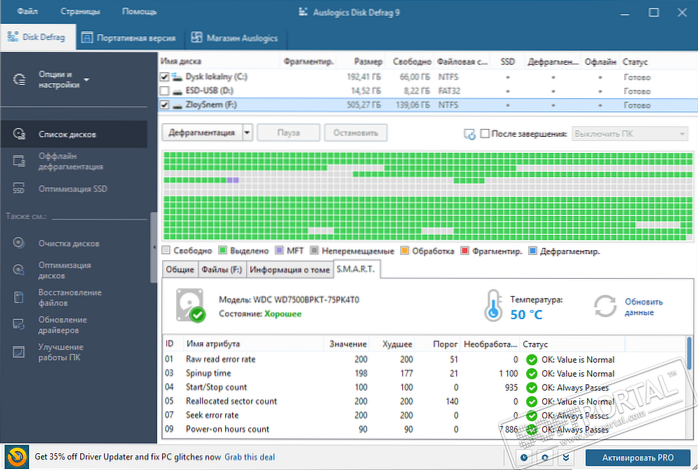
Task: Click the Обновление драйверов sidebar icon
Action: tap(18, 324)
